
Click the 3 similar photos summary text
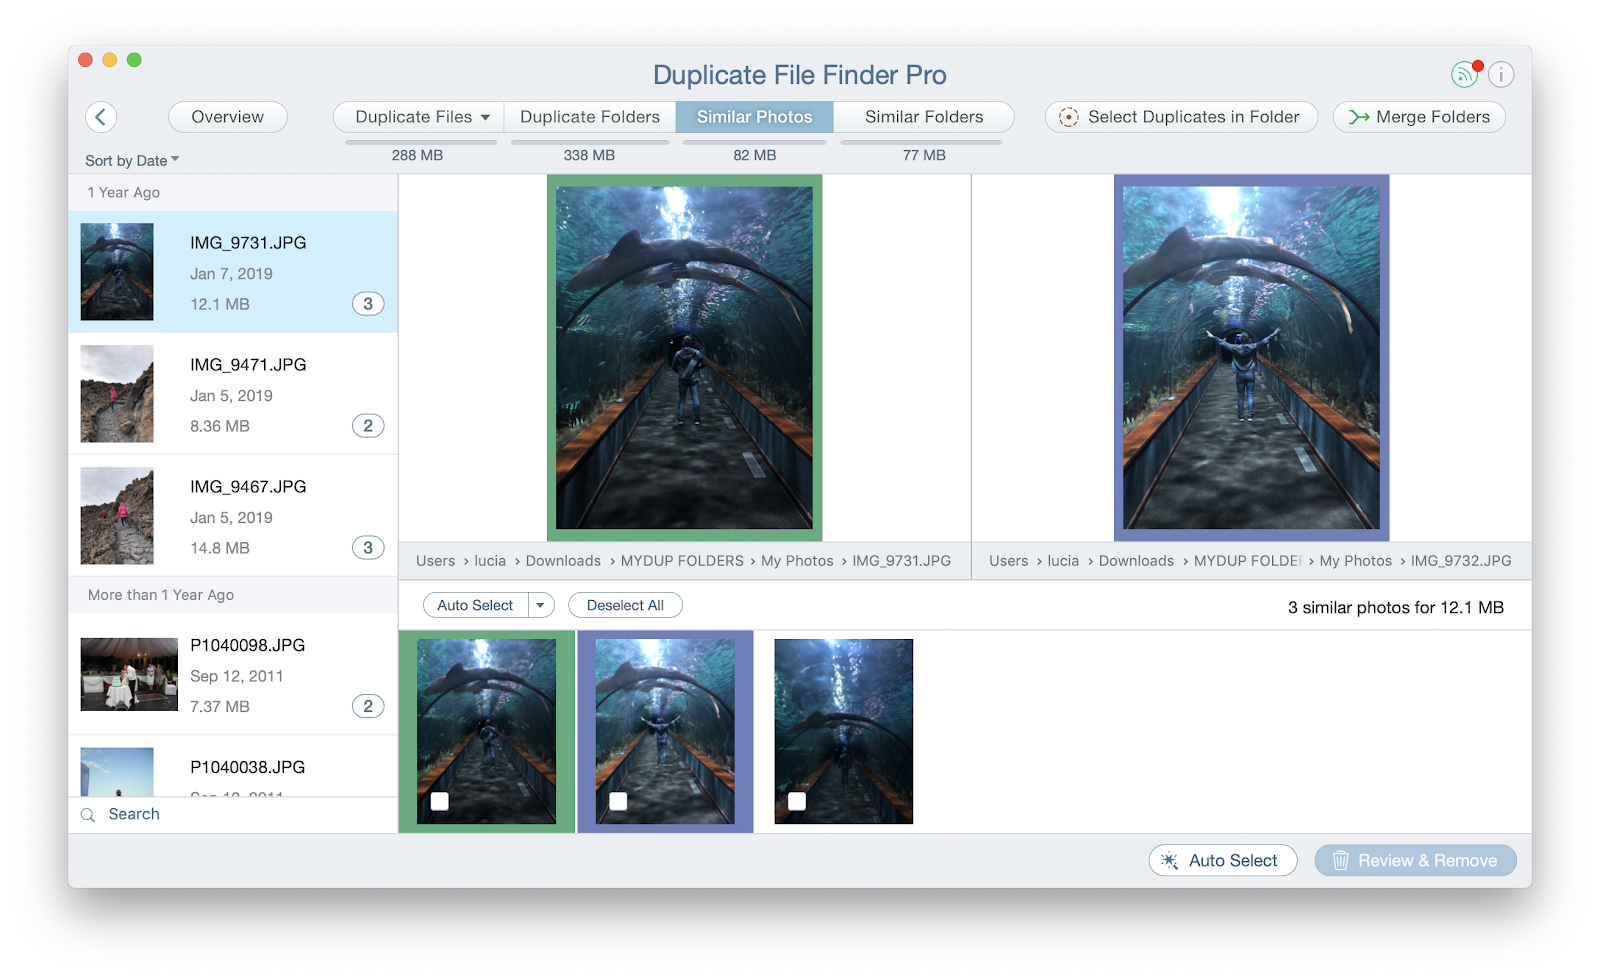pos(1396,608)
